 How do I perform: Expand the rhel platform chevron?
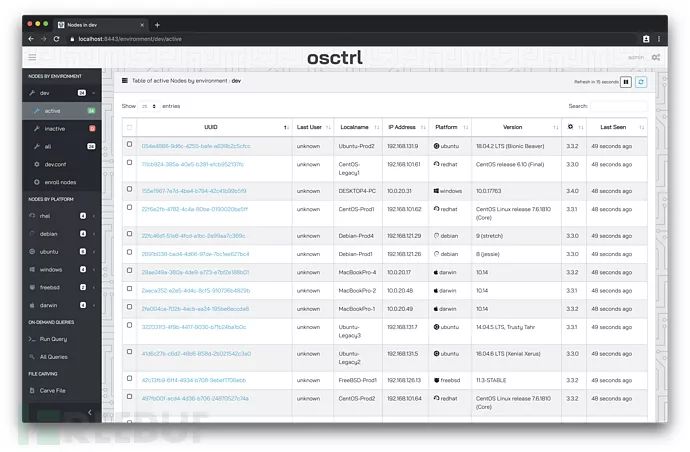click(94, 216)
